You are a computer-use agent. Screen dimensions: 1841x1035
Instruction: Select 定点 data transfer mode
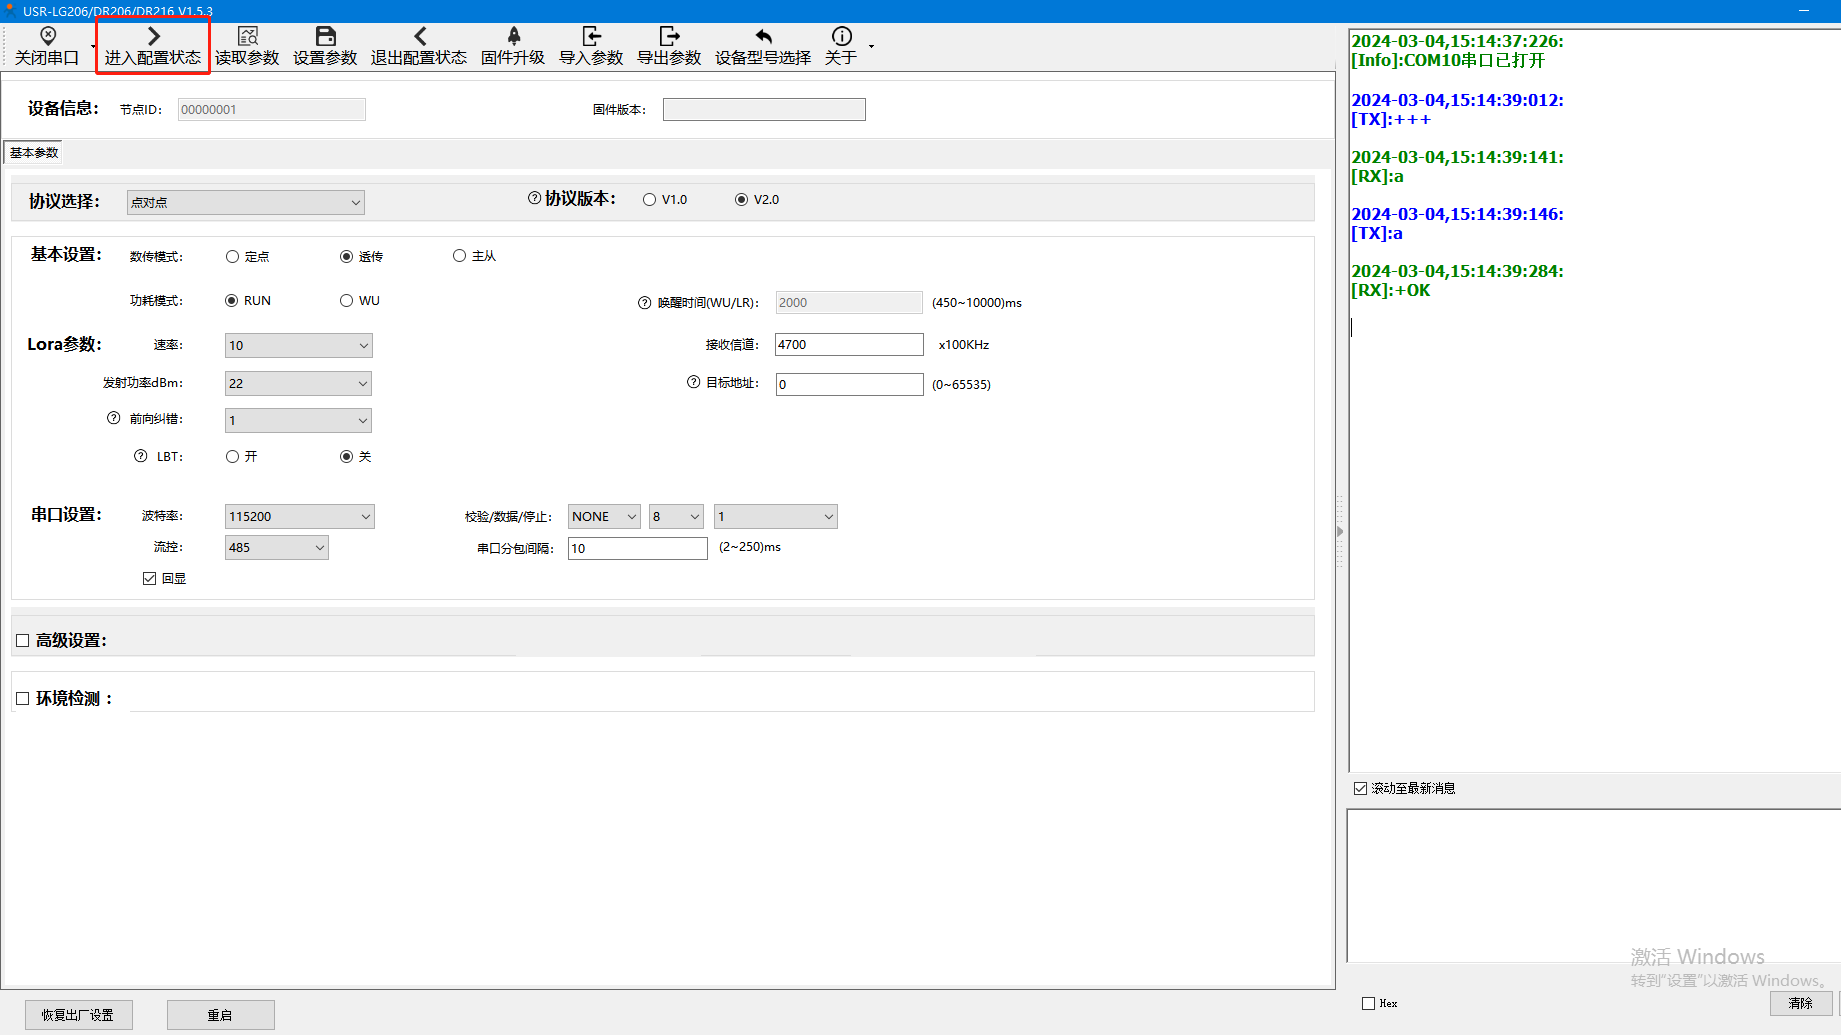coord(233,257)
